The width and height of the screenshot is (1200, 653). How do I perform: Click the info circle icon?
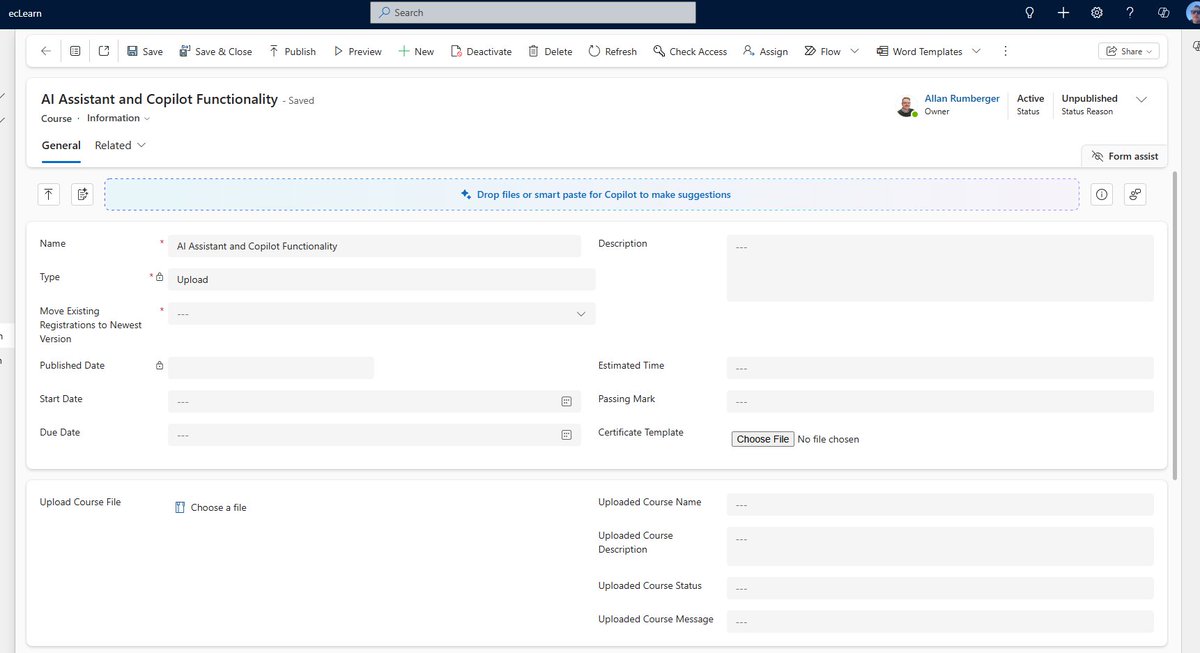pyautogui.click(x=1102, y=194)
